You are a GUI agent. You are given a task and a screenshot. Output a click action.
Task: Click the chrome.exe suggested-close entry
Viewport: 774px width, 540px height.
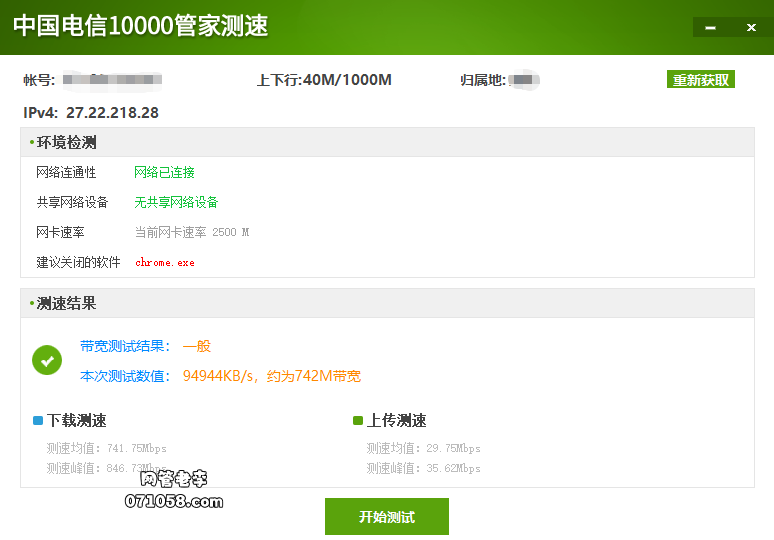coord(165,263)
